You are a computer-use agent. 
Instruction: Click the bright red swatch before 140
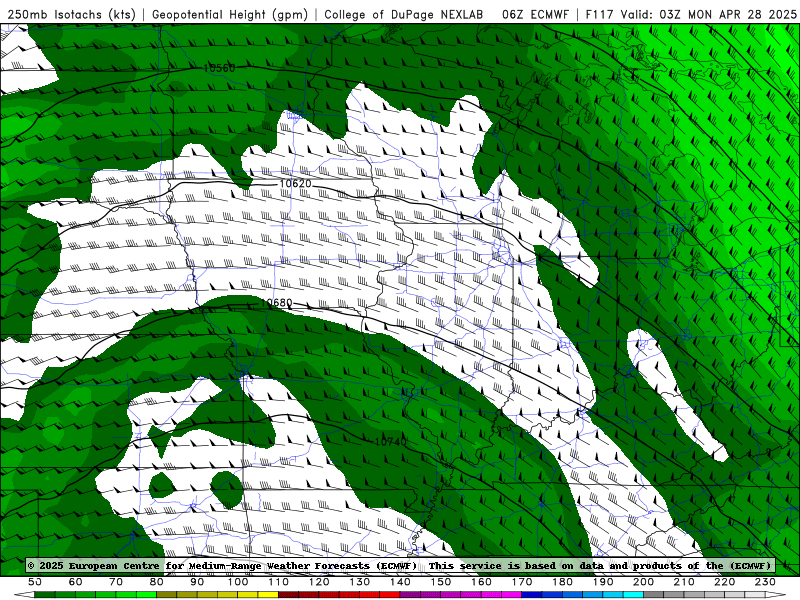point(390,595)
